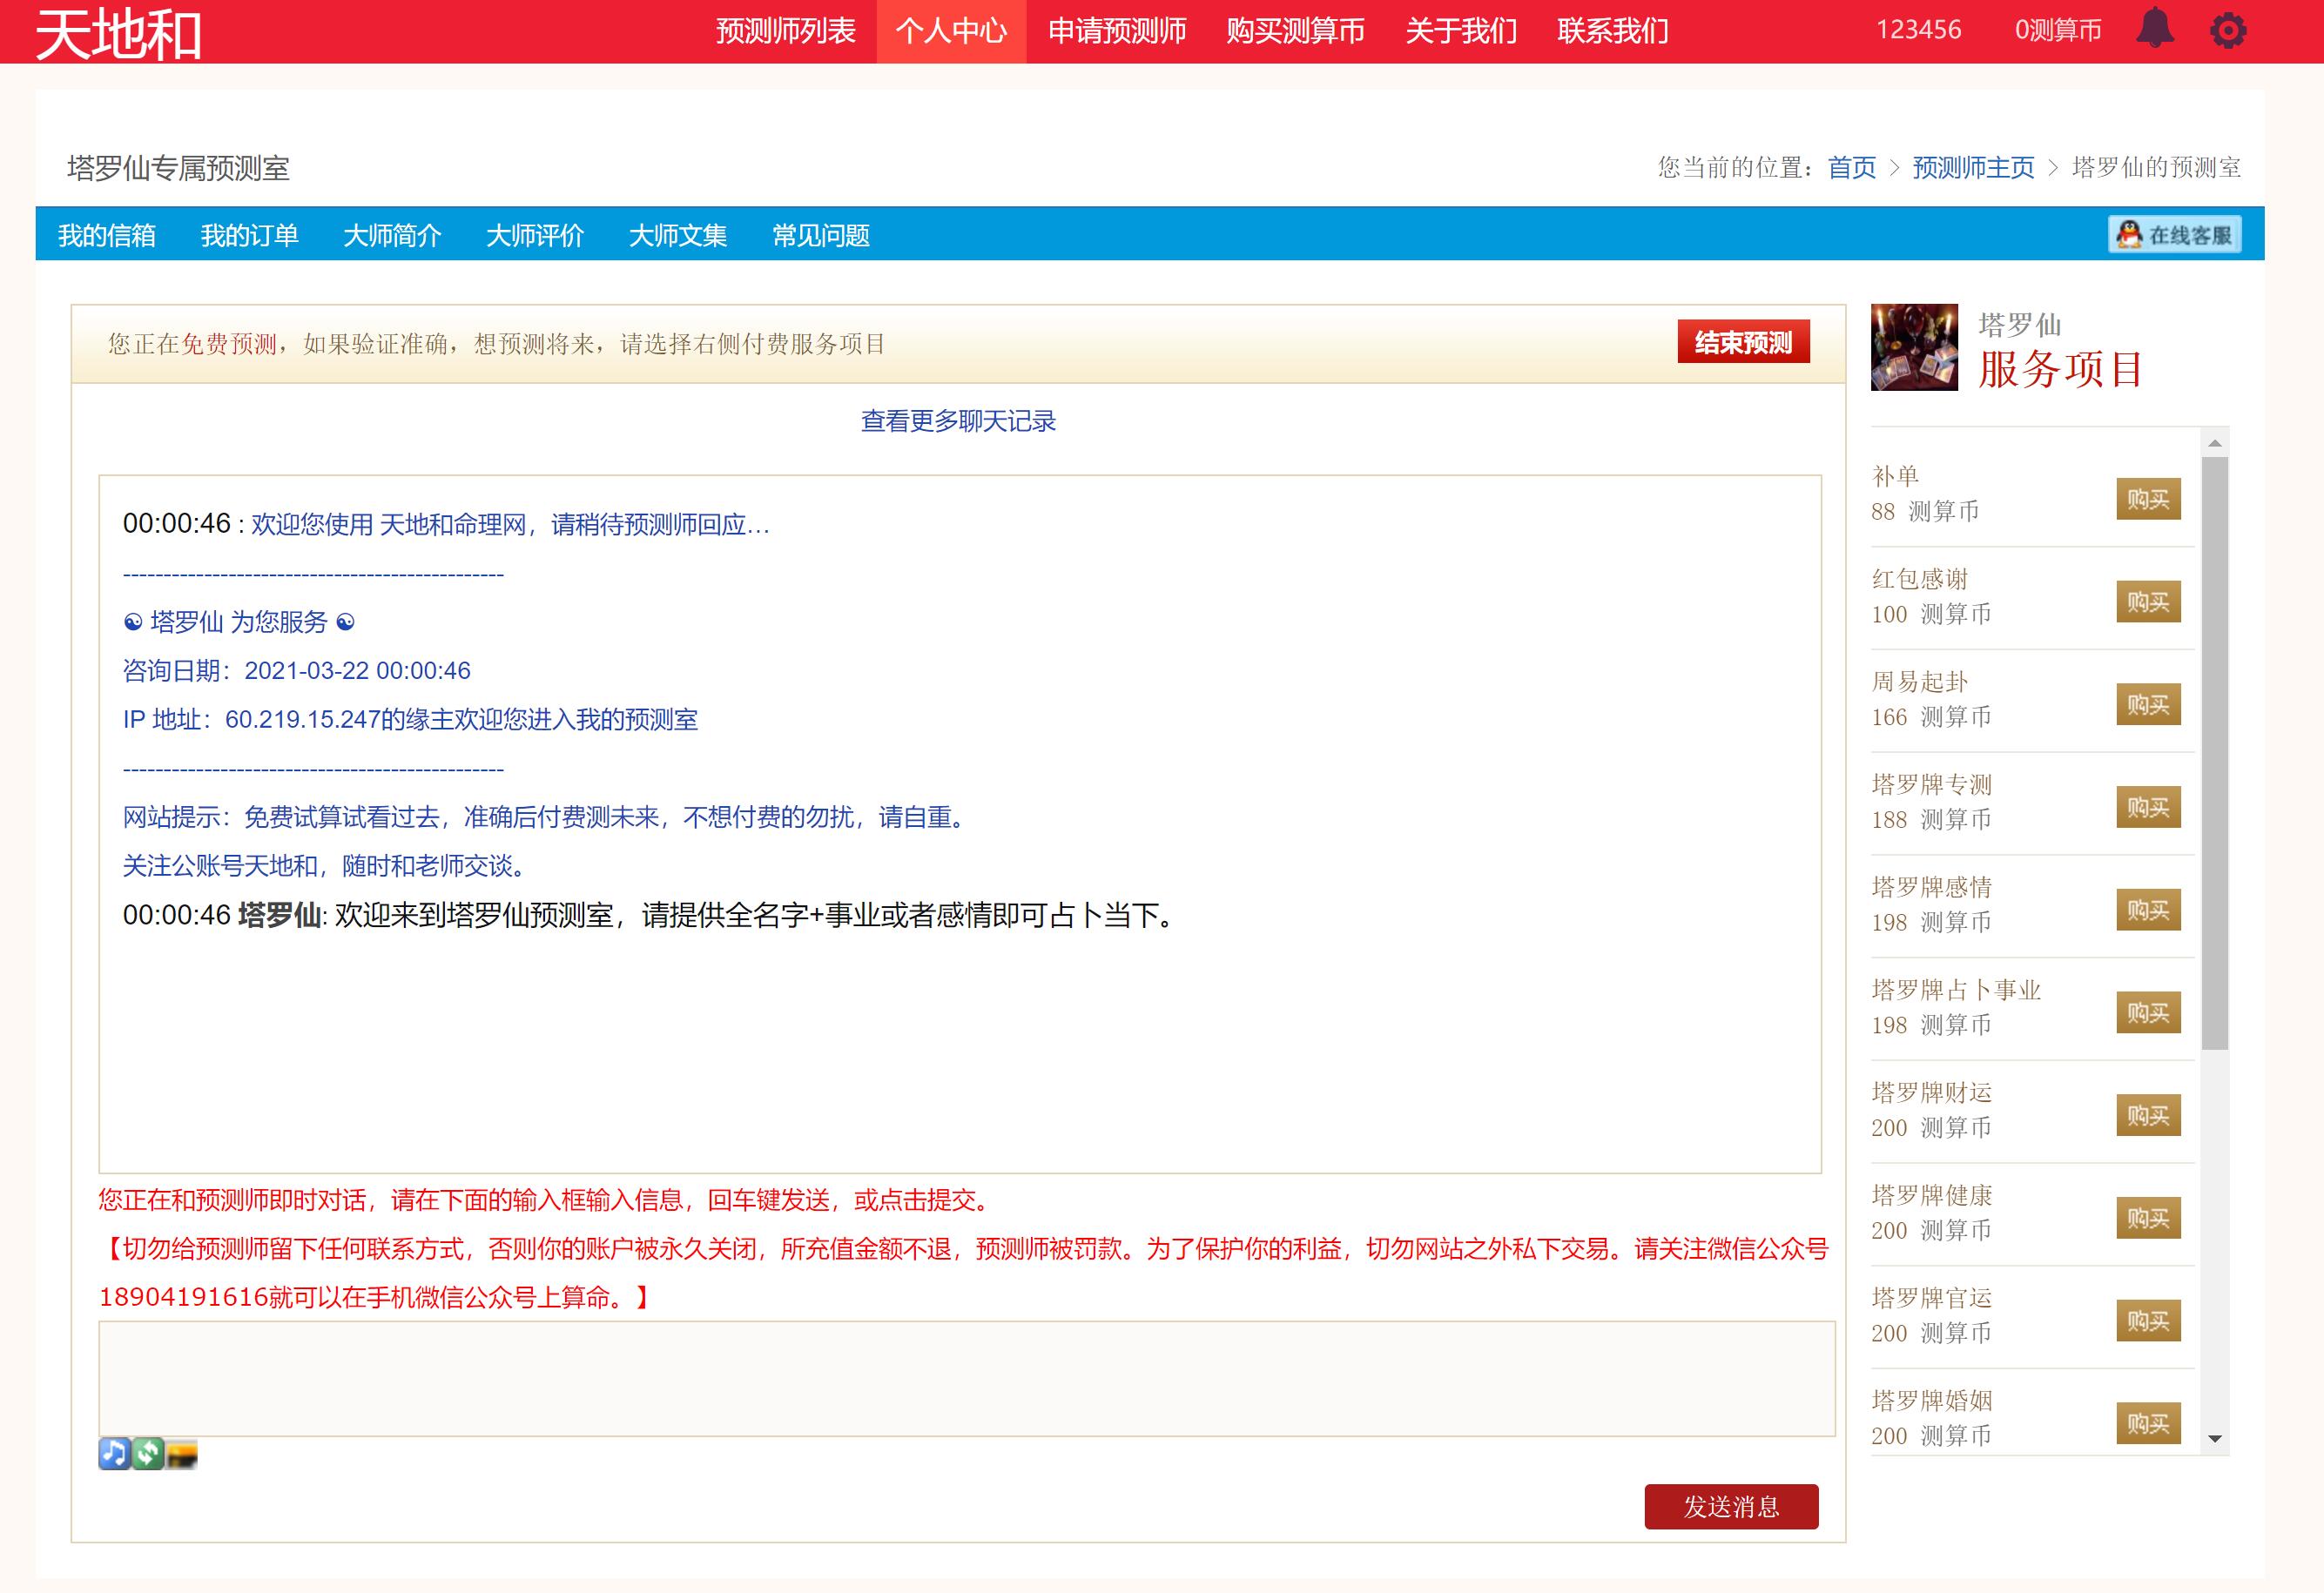Click the service list scrollbar down arrow
The width and height of the screenshot is (2324, 1593).
click(2215, 1439)
